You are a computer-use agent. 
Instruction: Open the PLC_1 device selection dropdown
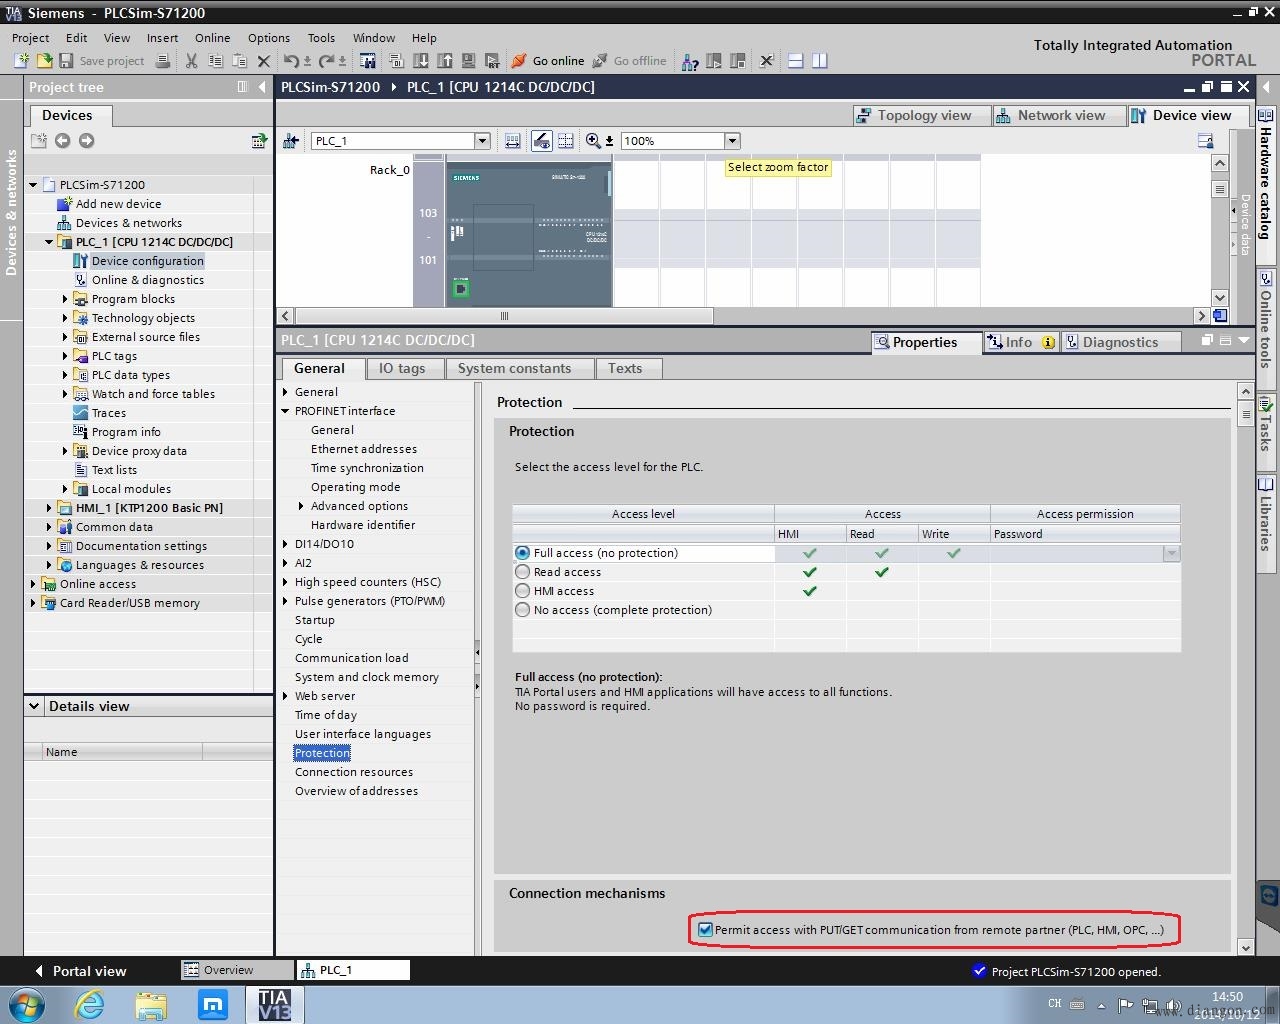point(482,141)
